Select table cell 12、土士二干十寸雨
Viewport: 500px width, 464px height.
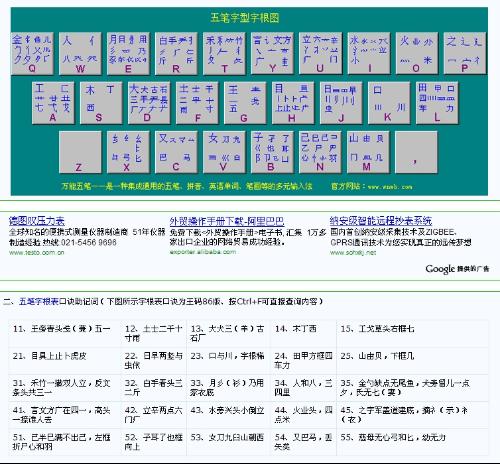coord(154,333)
